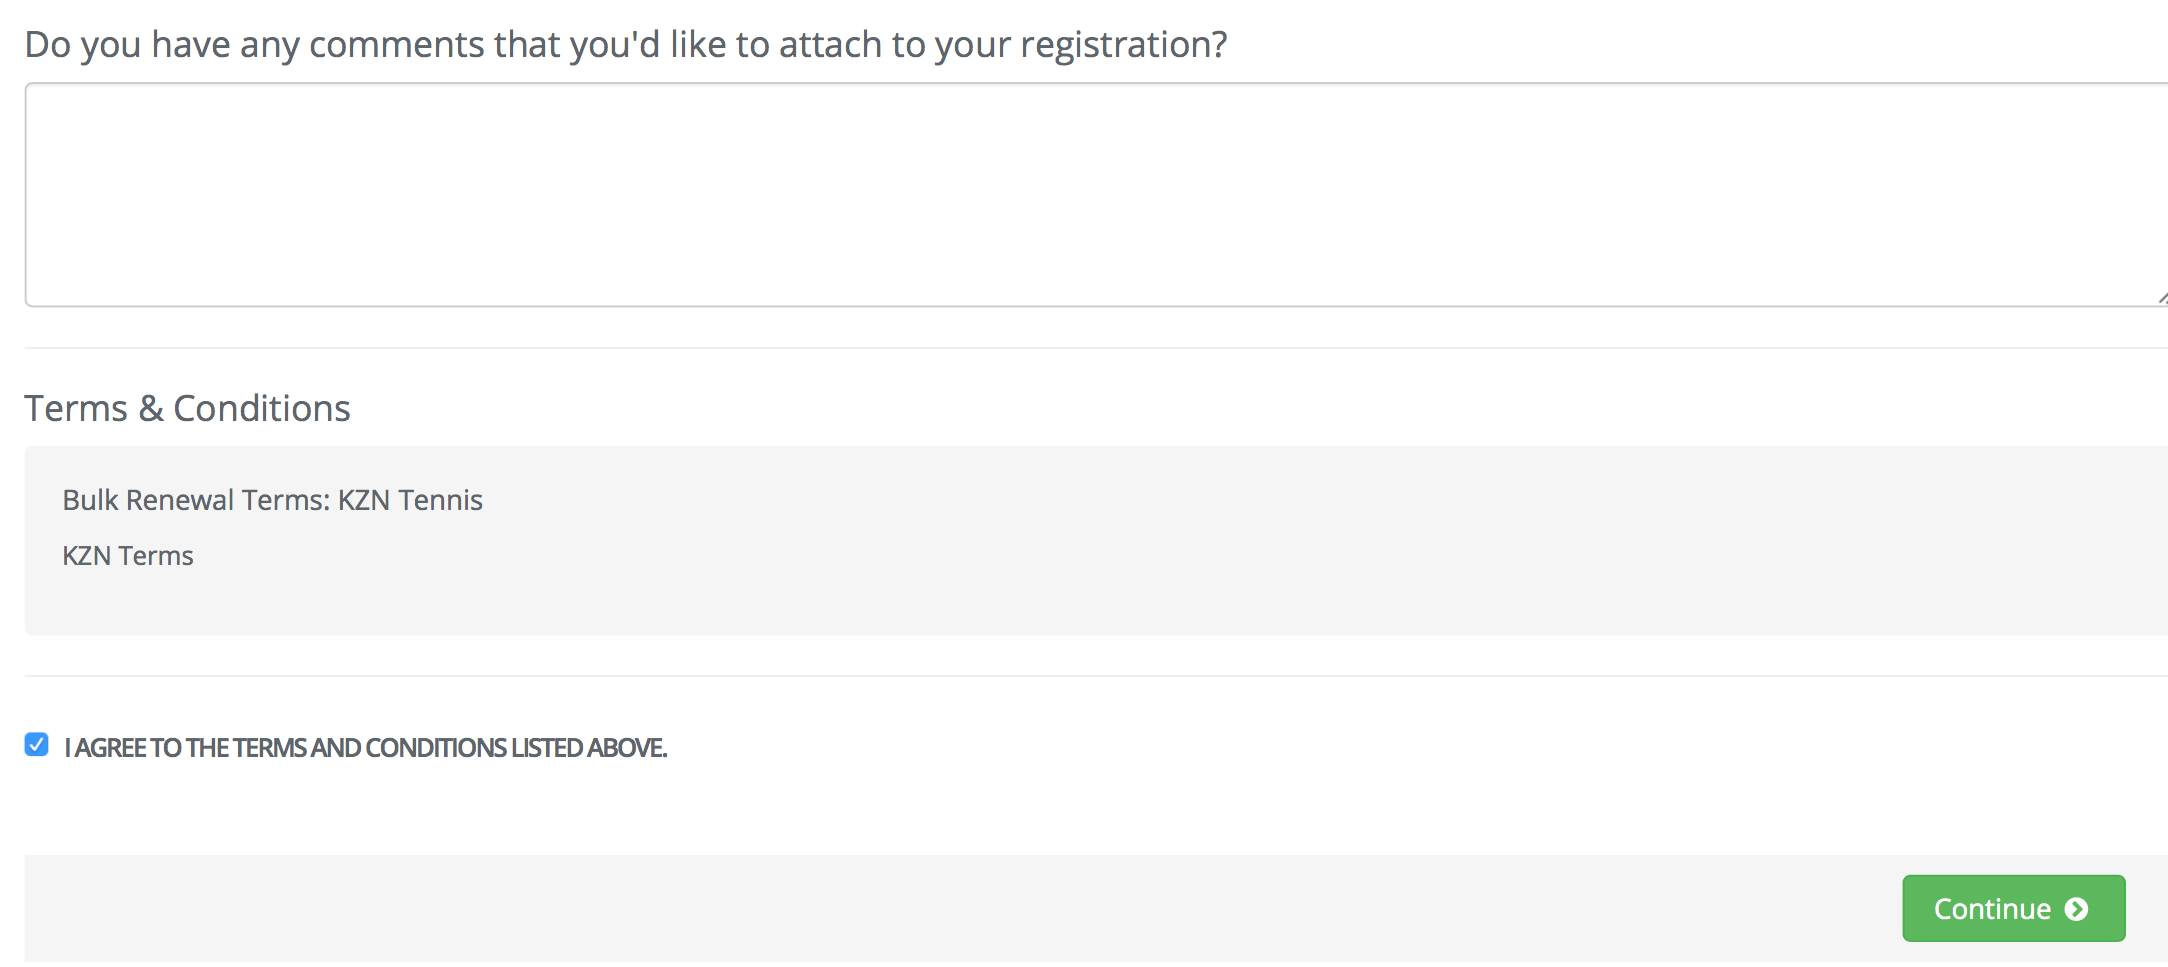This screenshot has height=967, width=2168.
Task: Click the word 'registration?' in the question
Action: coord(1124,45)
